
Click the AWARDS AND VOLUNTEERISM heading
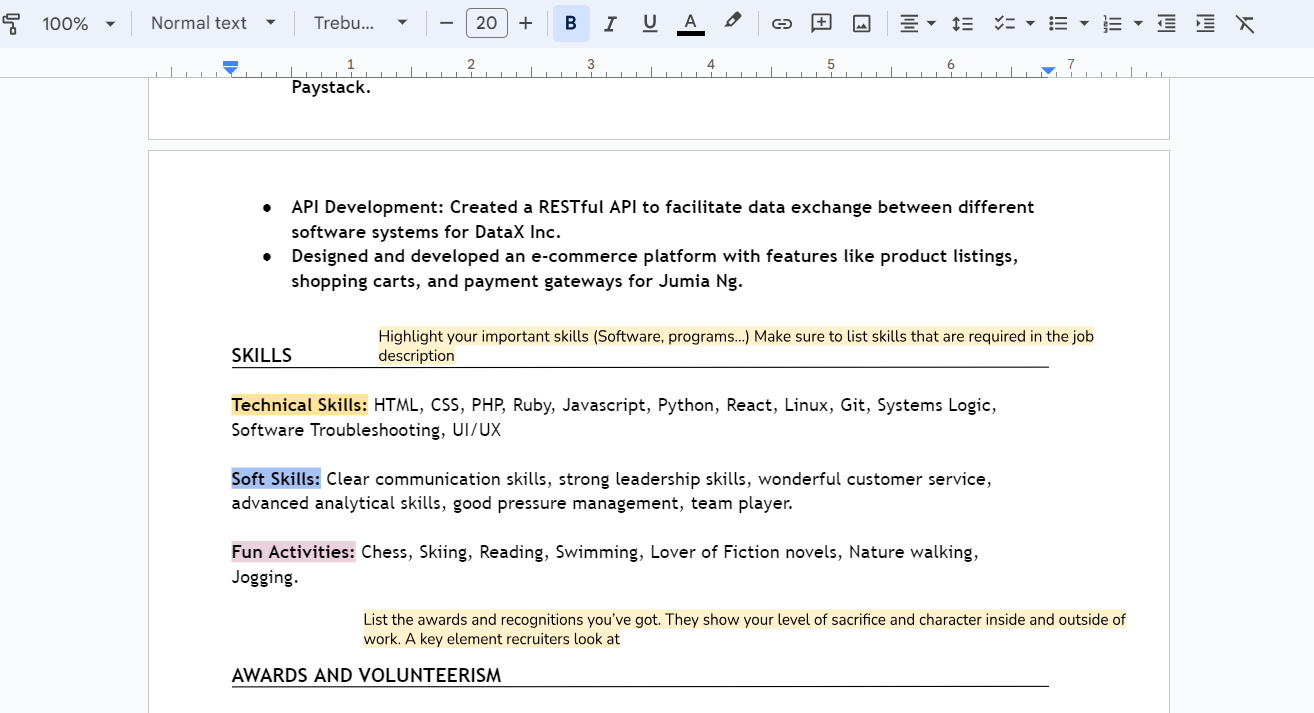tap(366, 676)
